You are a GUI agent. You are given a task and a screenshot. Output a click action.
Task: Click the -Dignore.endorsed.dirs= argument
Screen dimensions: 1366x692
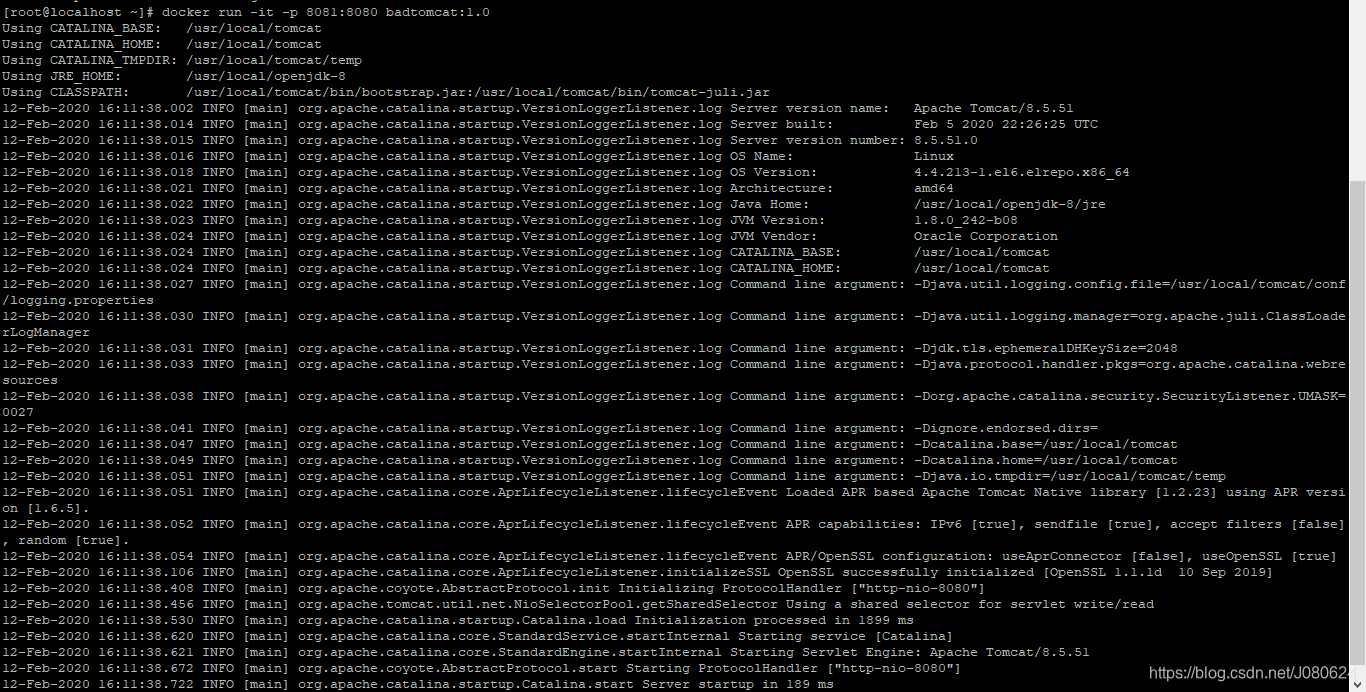point(1006,428)
